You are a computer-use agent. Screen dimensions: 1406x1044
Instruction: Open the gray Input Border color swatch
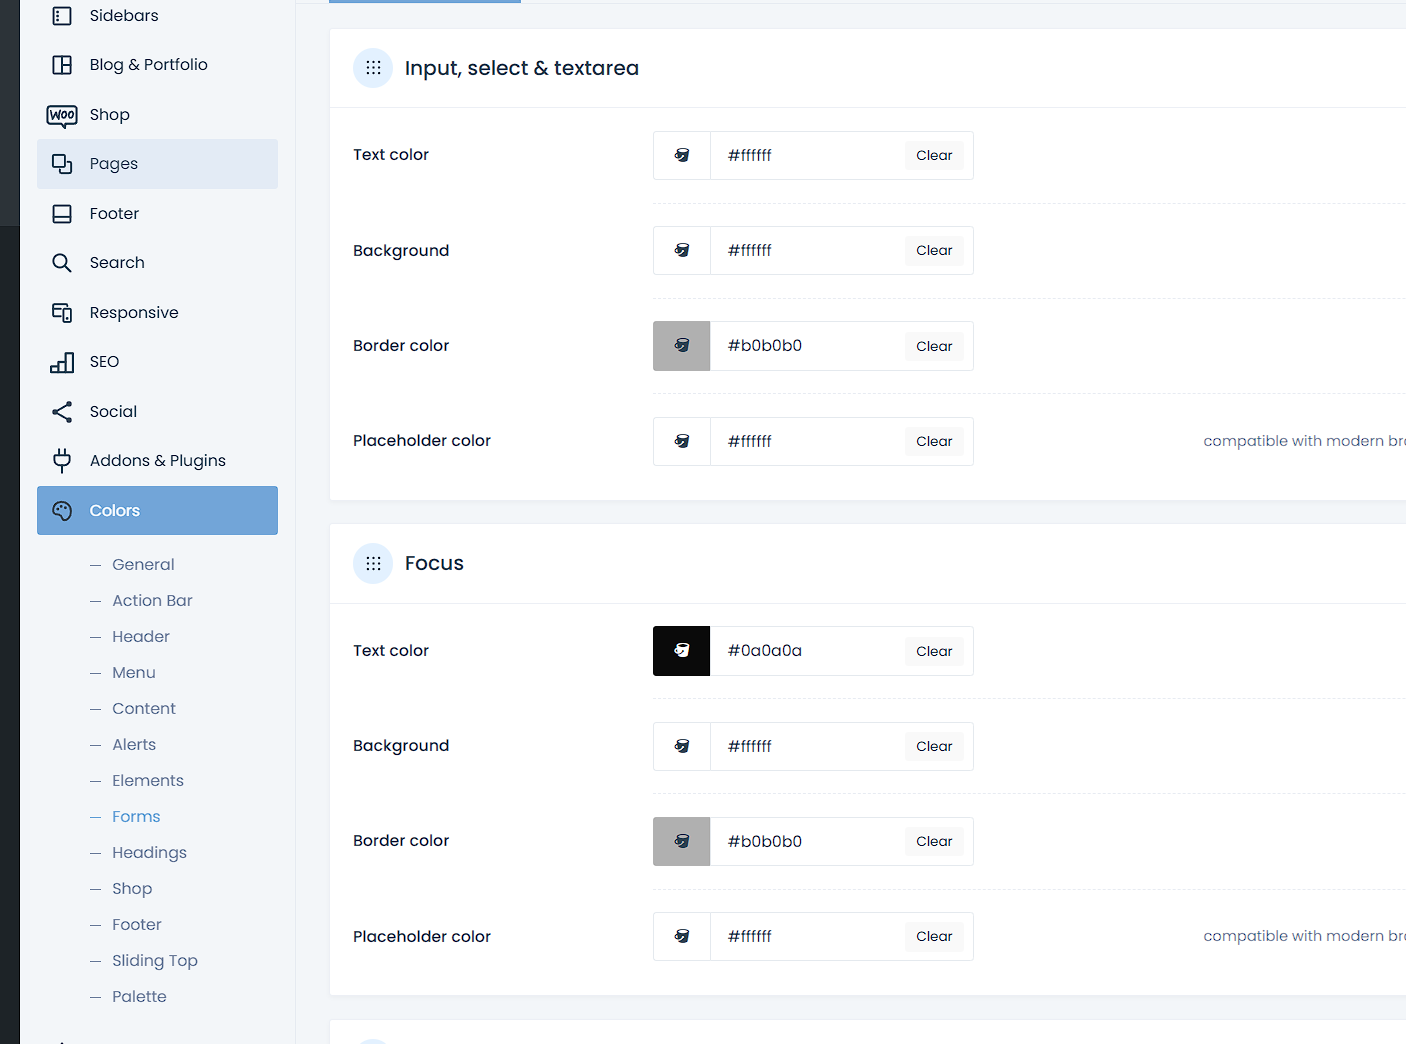click(681, 346)
